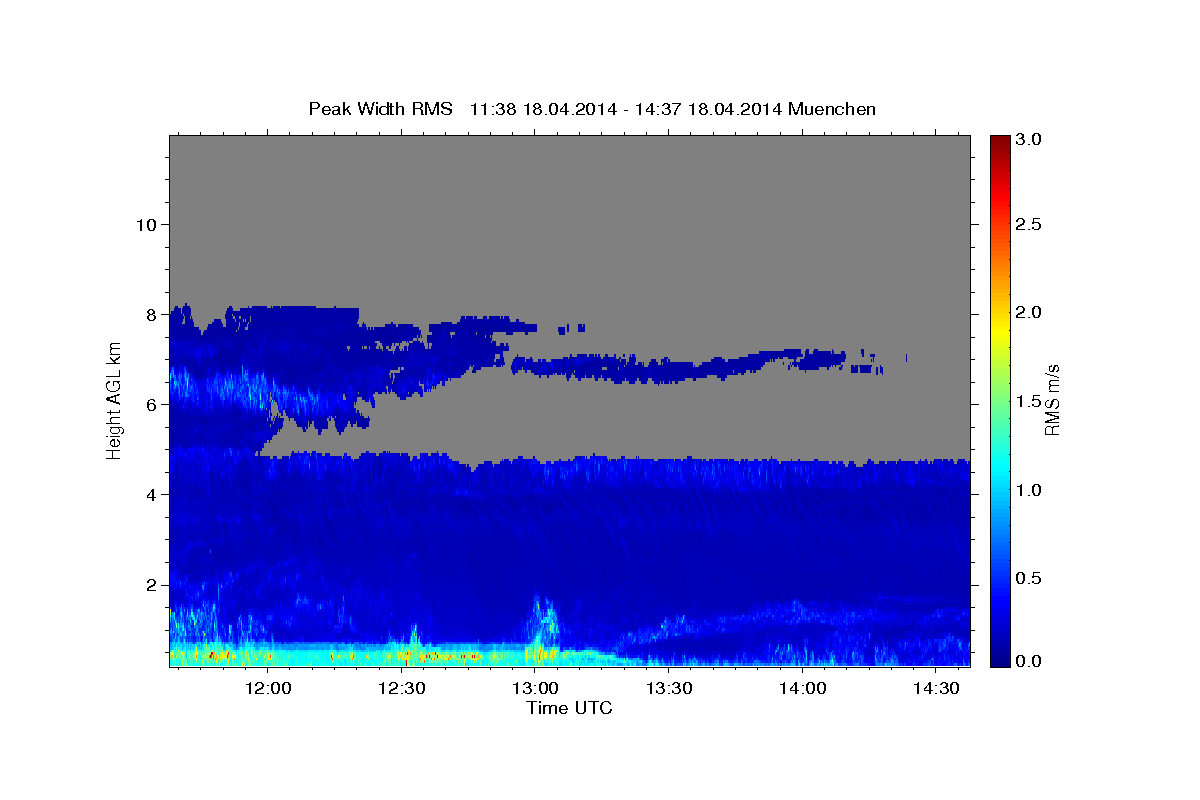Click the 'RMS m/s' colorbar label
The image size is (1200, 800).
click(x=1052, y=400)
